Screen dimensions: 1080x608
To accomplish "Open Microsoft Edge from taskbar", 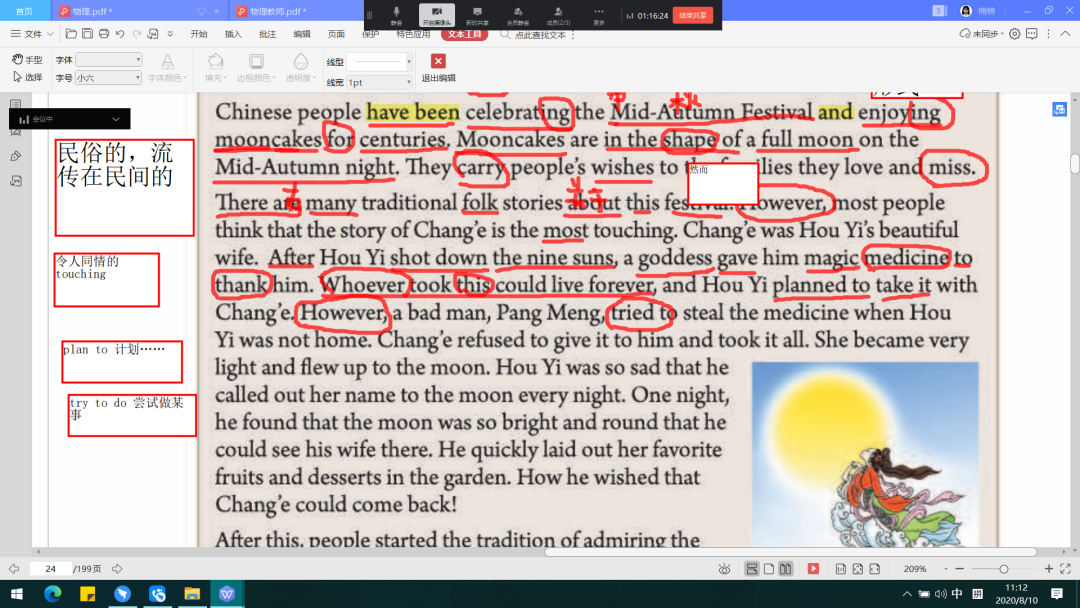I will click(52, 594).
